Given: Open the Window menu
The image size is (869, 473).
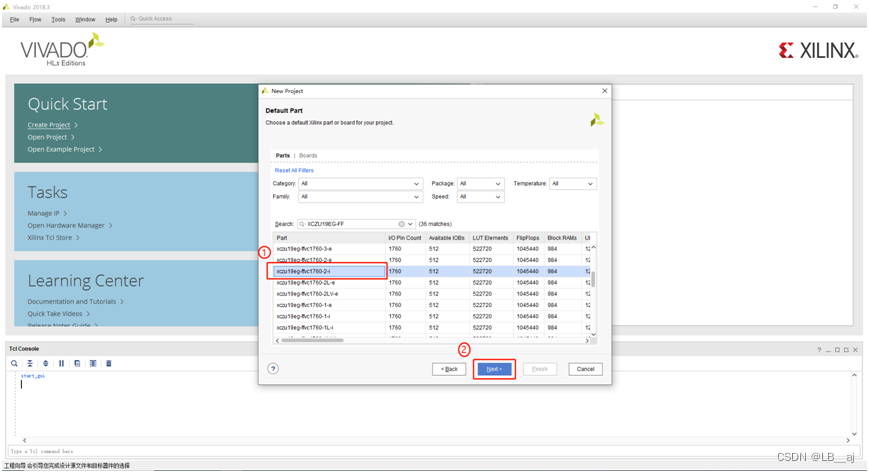Looking at the screenshot, I should [x=85, y=19].
